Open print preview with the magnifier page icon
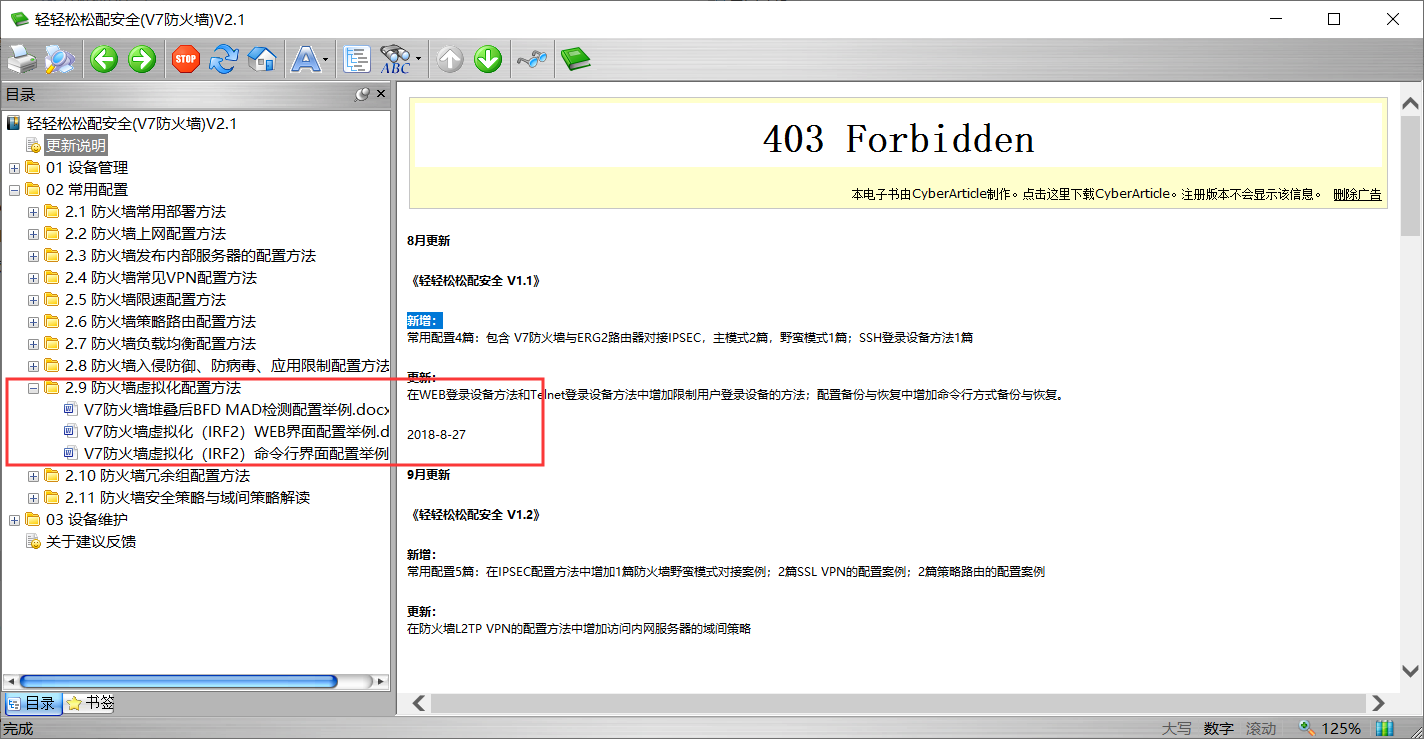Screen dimensions: 1424x739 point(59,60)
